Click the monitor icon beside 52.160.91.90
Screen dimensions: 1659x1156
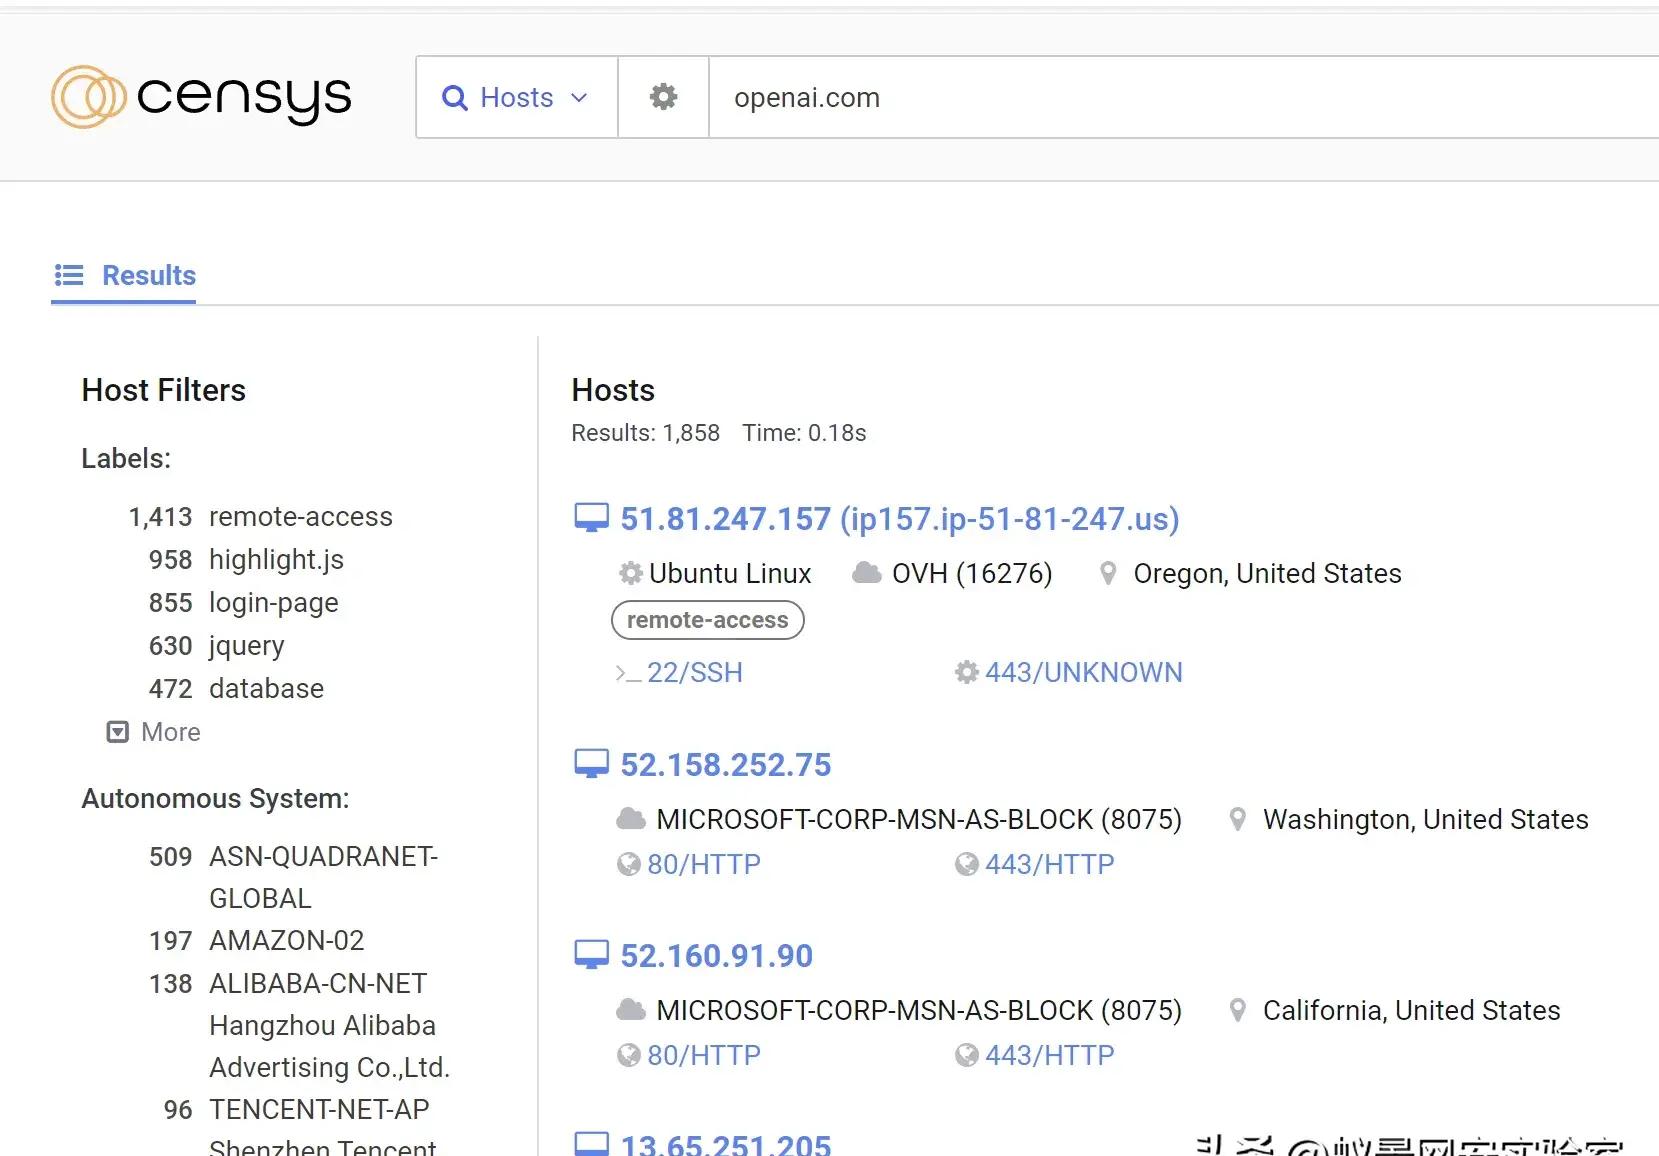(x=591, y=955)
